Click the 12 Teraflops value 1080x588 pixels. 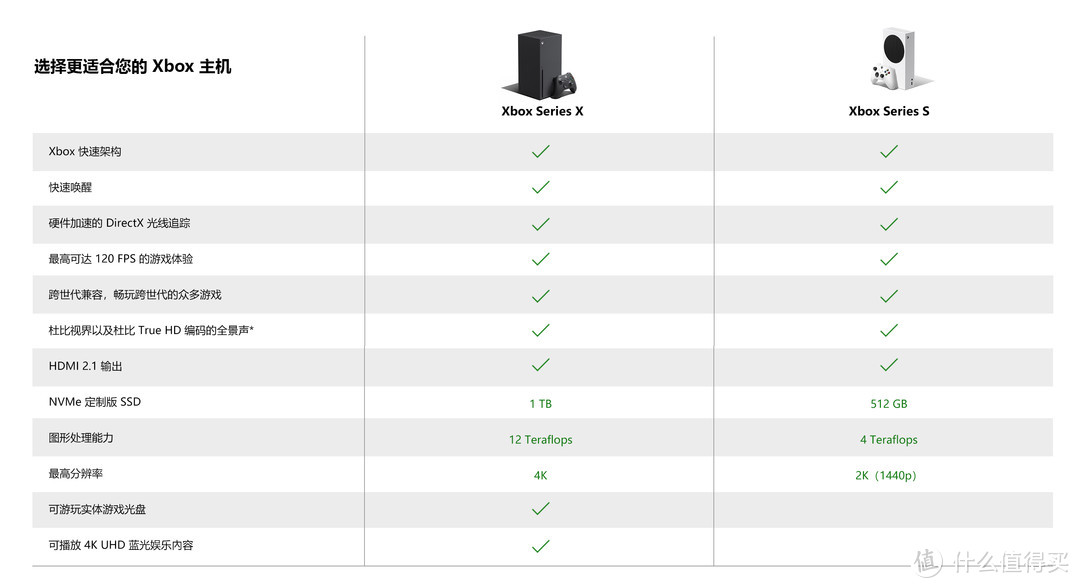click(541, 439)
